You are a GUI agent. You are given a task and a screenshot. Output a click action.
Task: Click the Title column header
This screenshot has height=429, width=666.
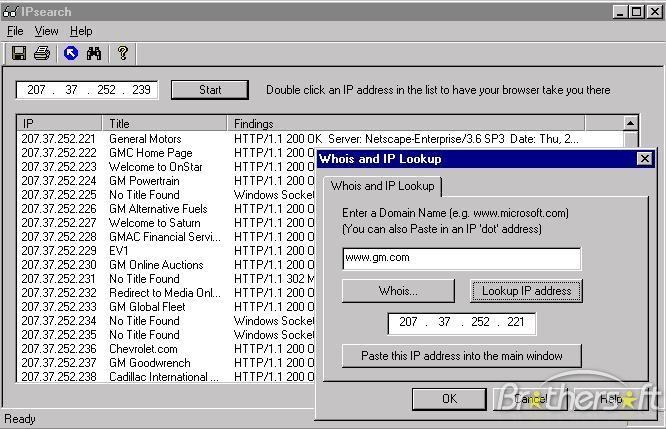coord(164,124)
